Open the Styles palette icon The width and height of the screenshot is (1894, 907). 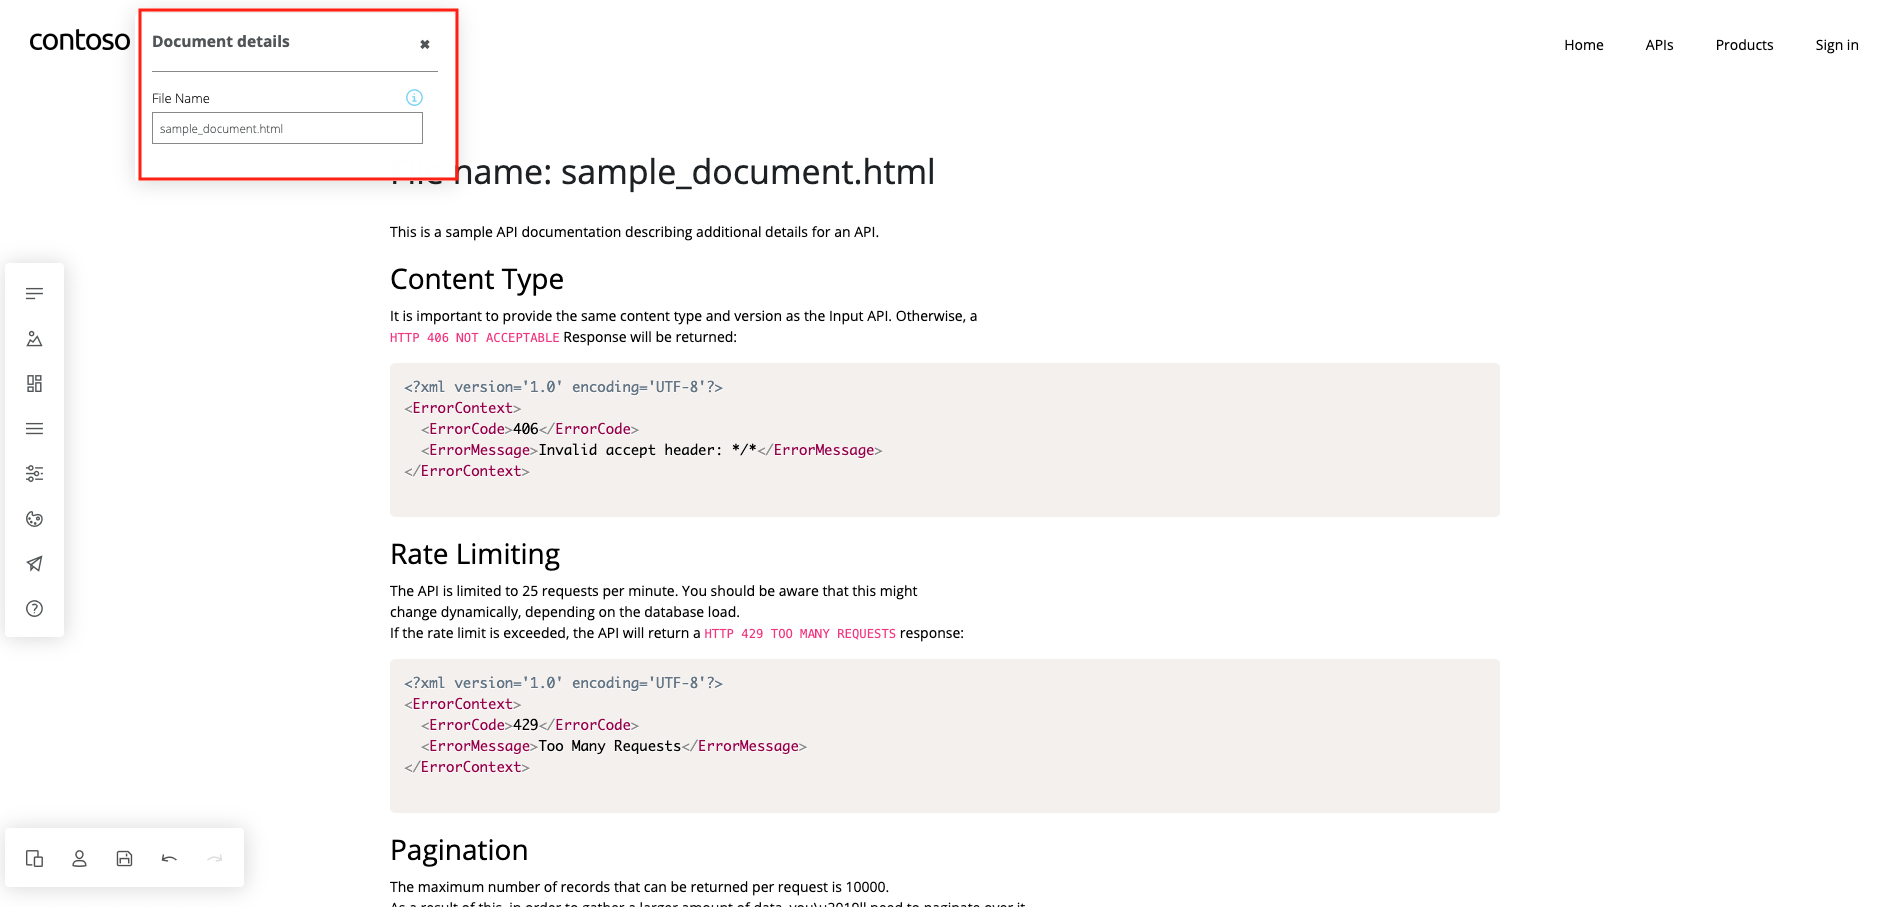pos(34,519)
